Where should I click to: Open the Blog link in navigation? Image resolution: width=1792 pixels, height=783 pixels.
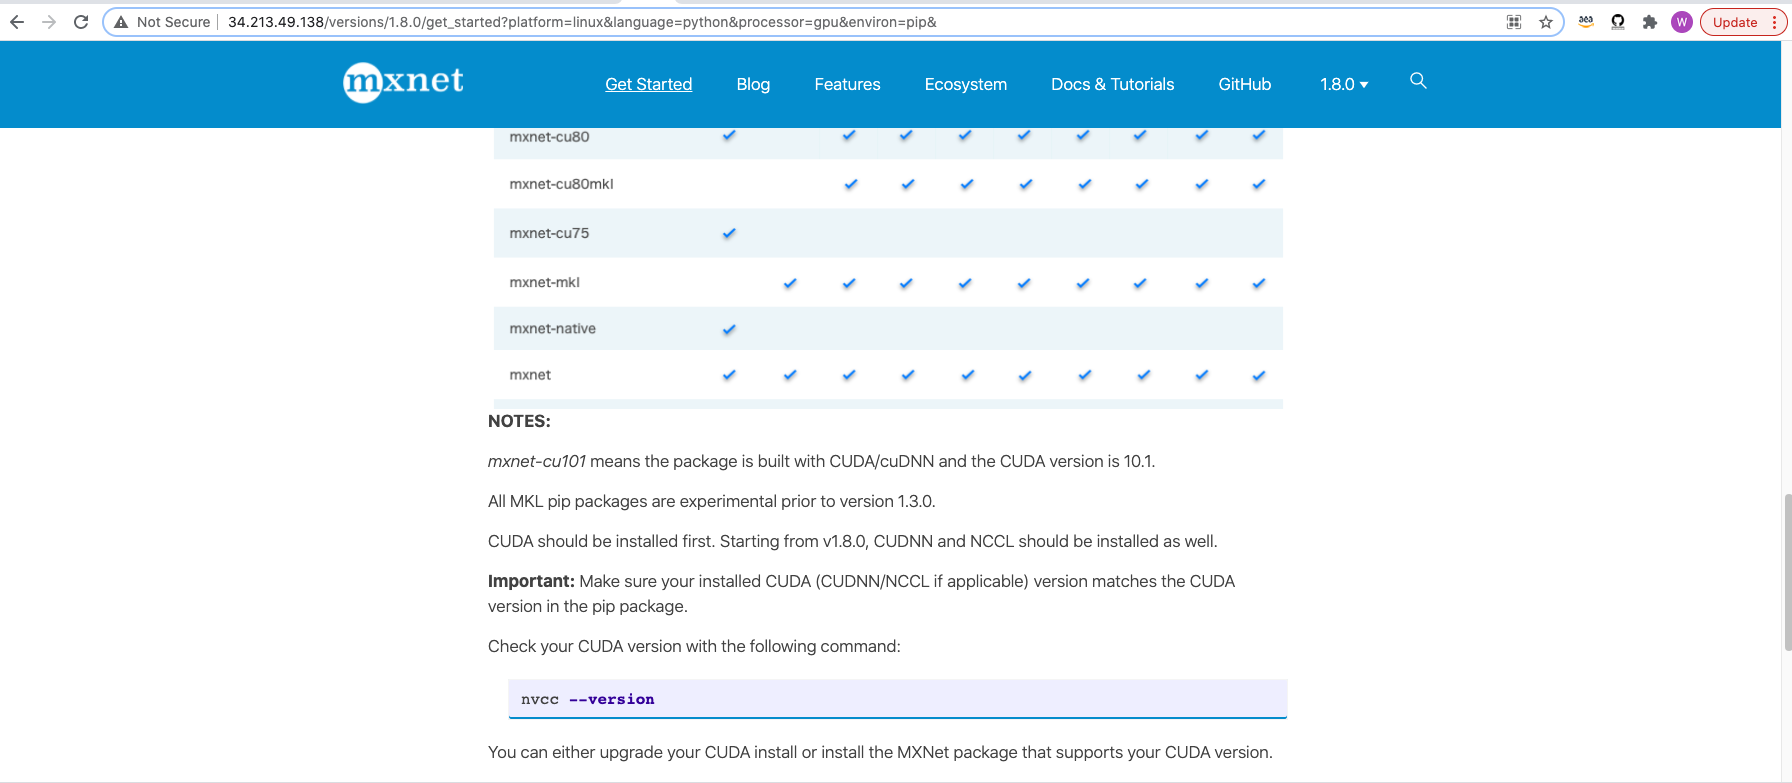[753, 85]
